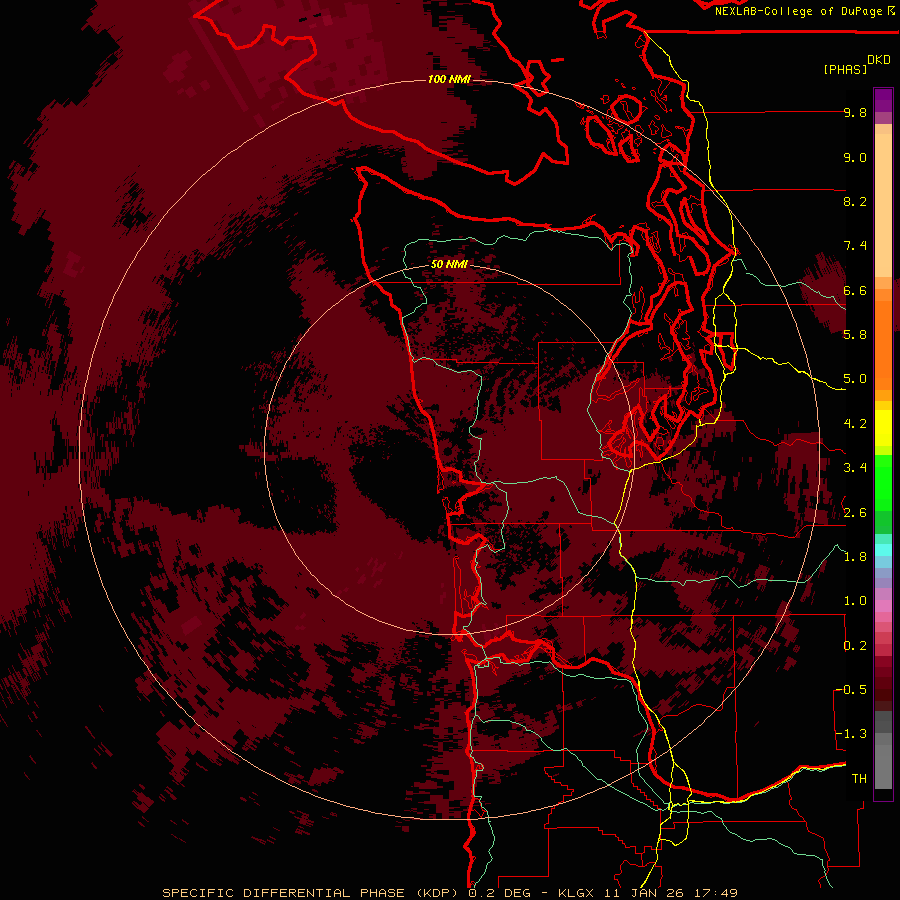Click the 2.6 legend value
Image resolution: width=900 pixels, height=900 pixels.
click(x=855, y=513)
